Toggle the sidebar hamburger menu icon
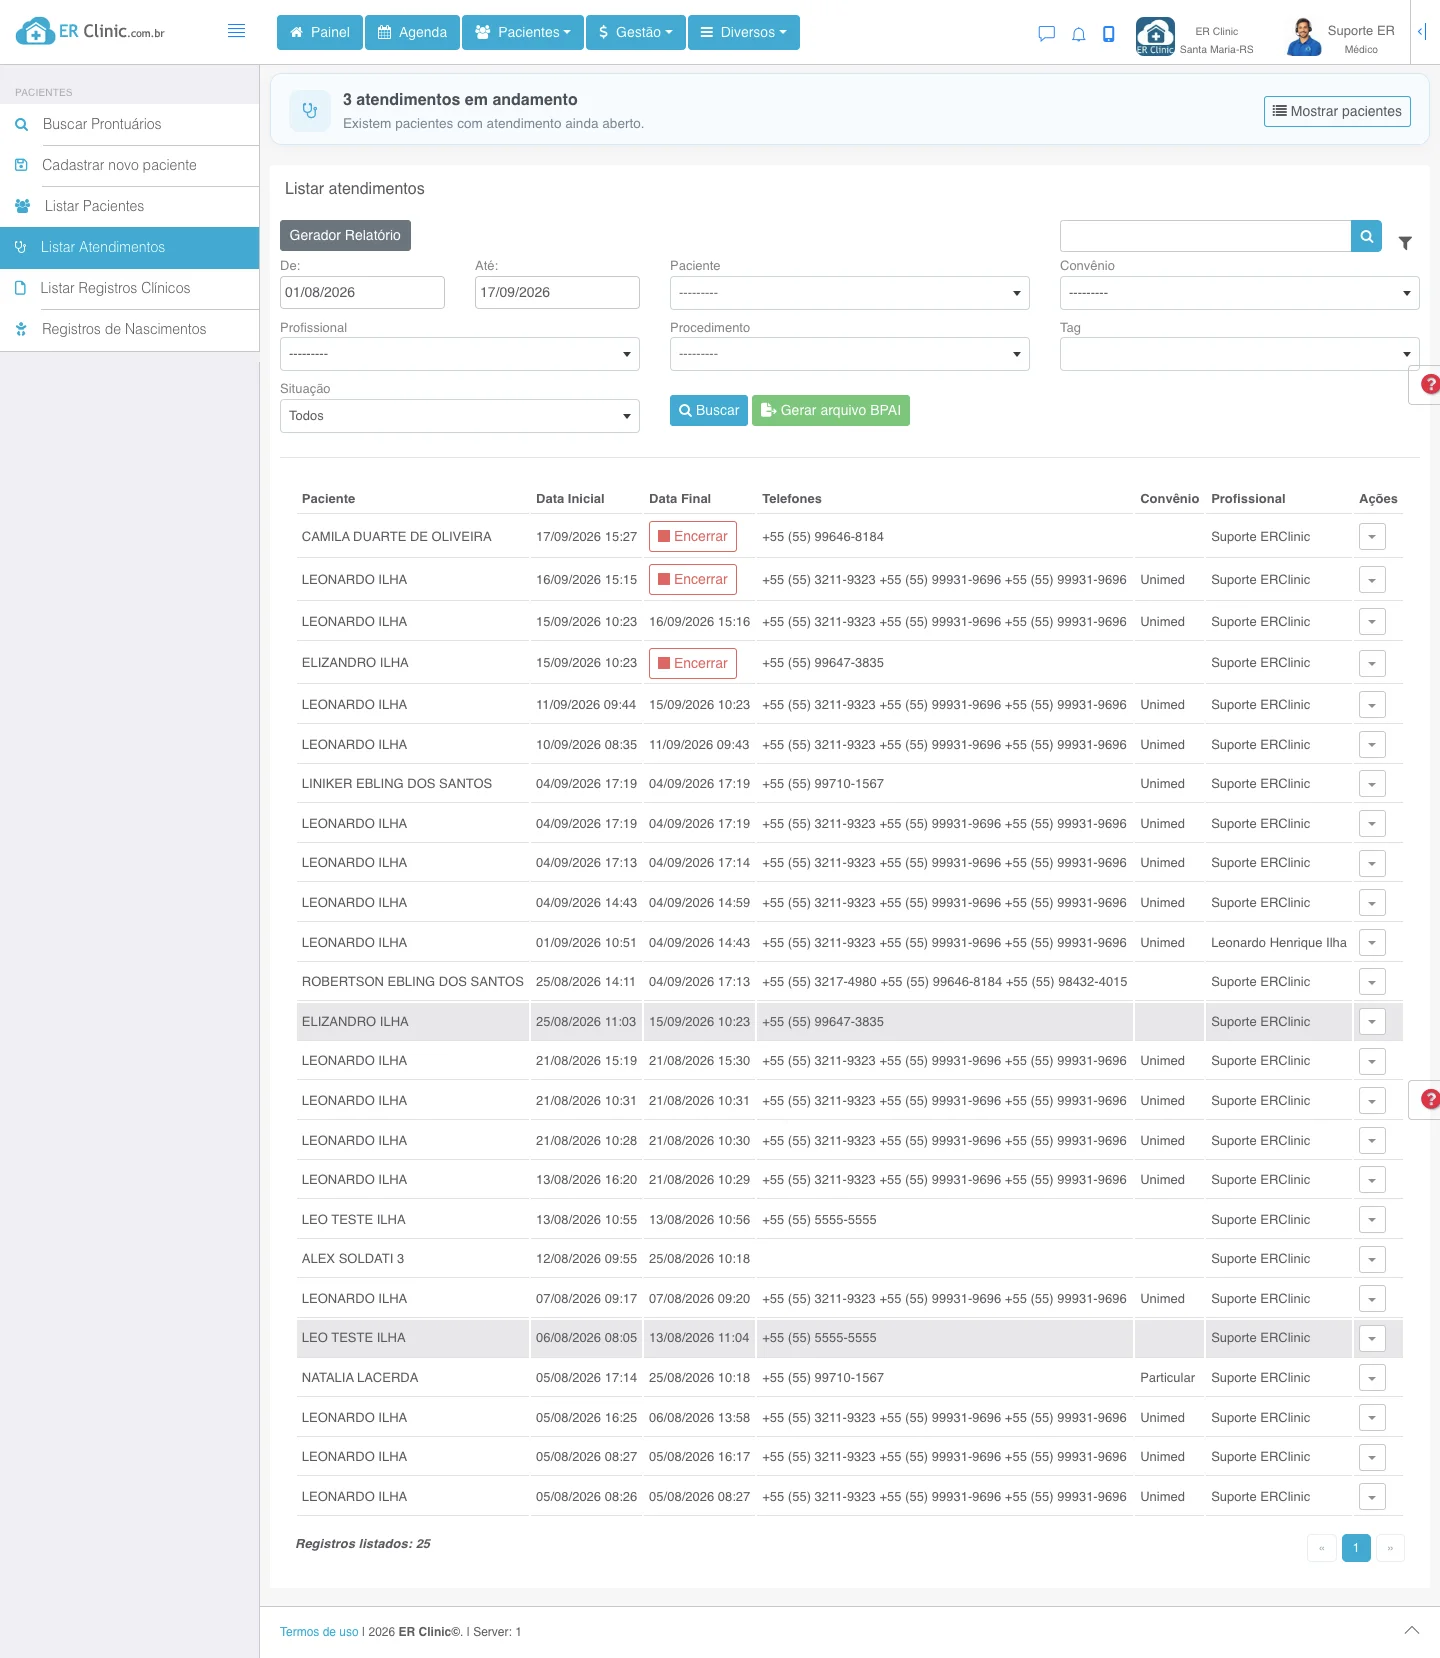This screenshot has width=1440, height=1658. [x=236, y=31]
